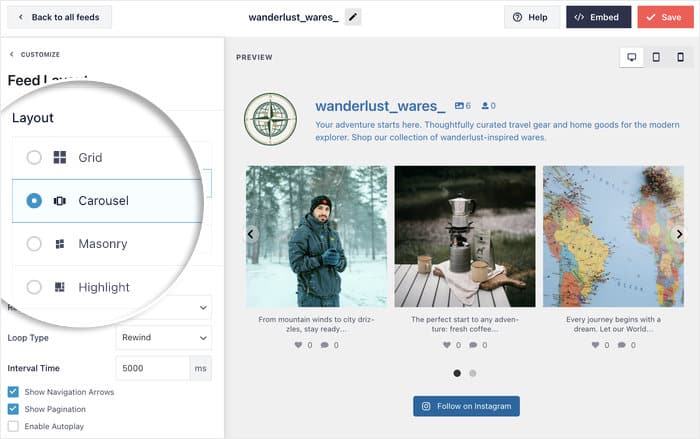Go to second carousel pagination dot
700x439 pixels.
tap(473, 373)
